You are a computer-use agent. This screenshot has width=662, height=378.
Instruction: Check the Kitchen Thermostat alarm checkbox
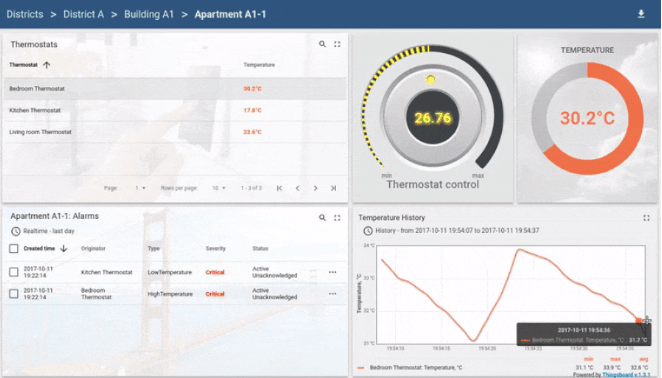(x=14, y=272)
